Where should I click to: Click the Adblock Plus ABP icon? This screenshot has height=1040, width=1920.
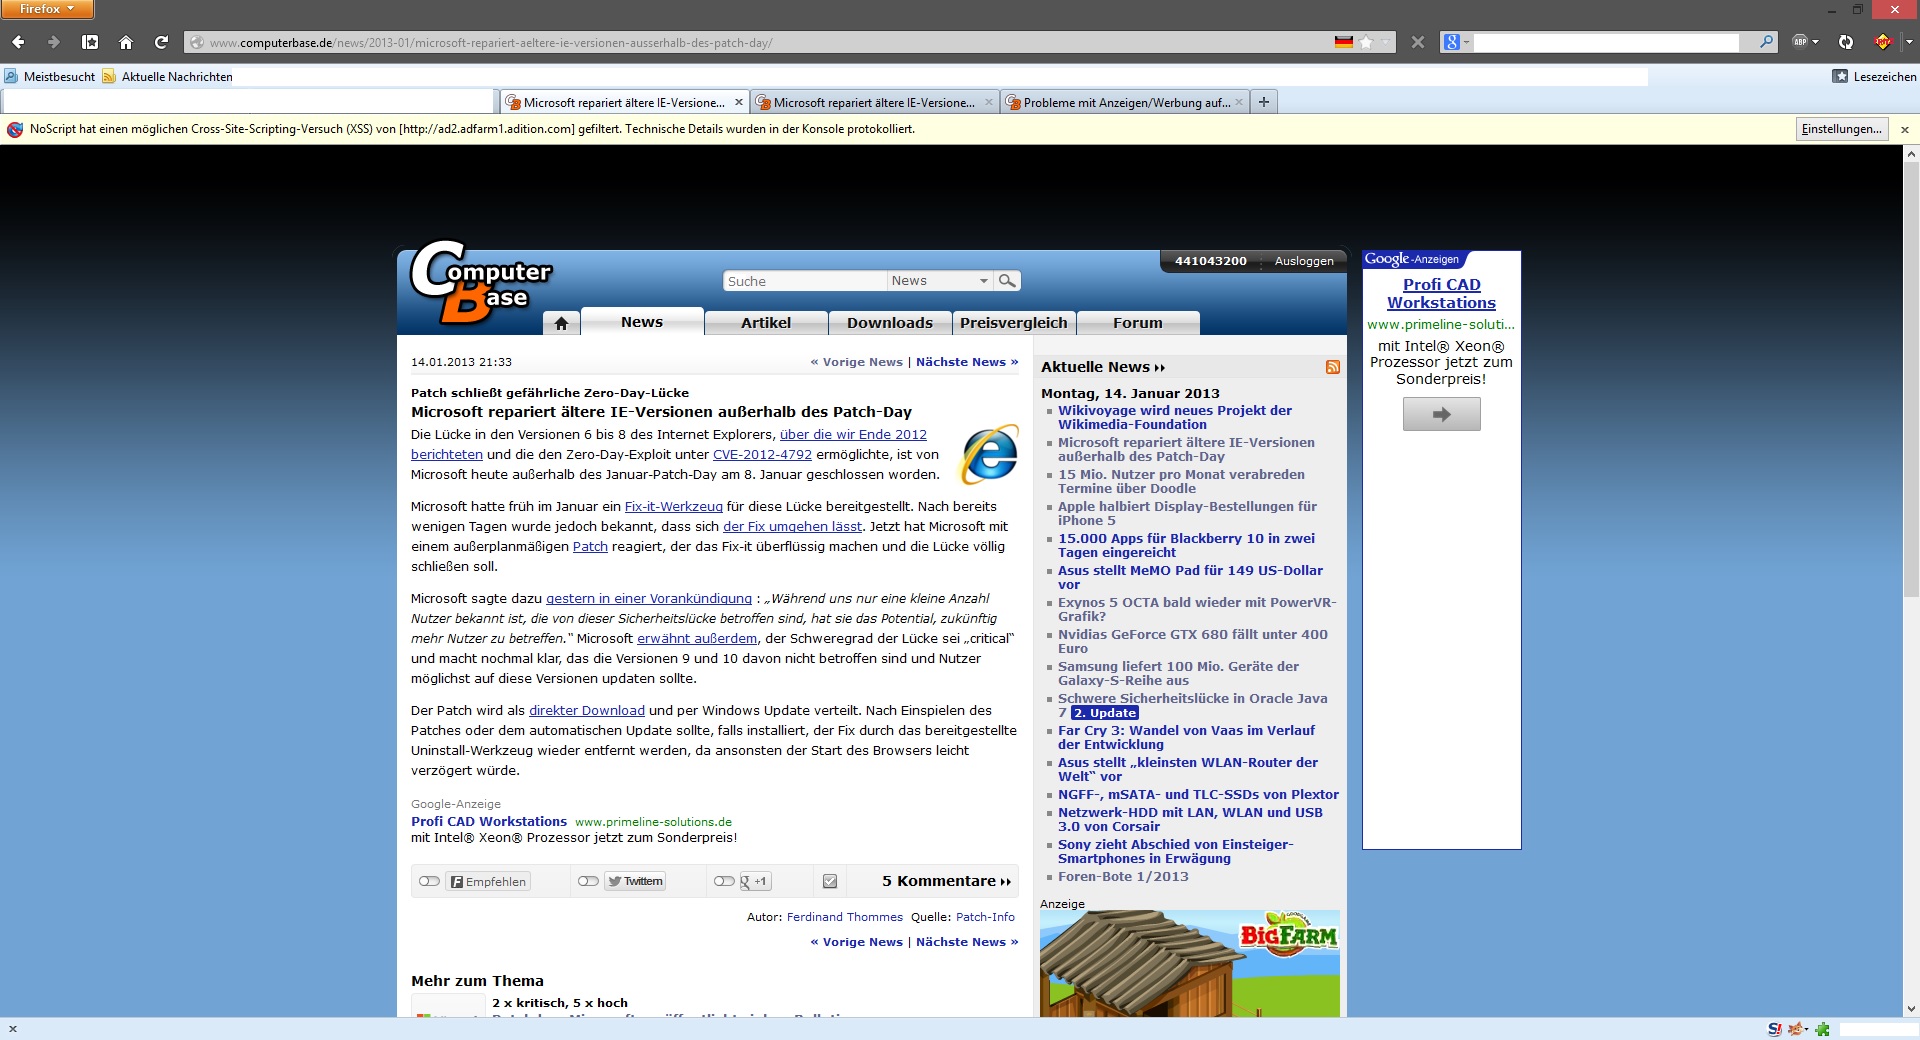point(1800,42)
